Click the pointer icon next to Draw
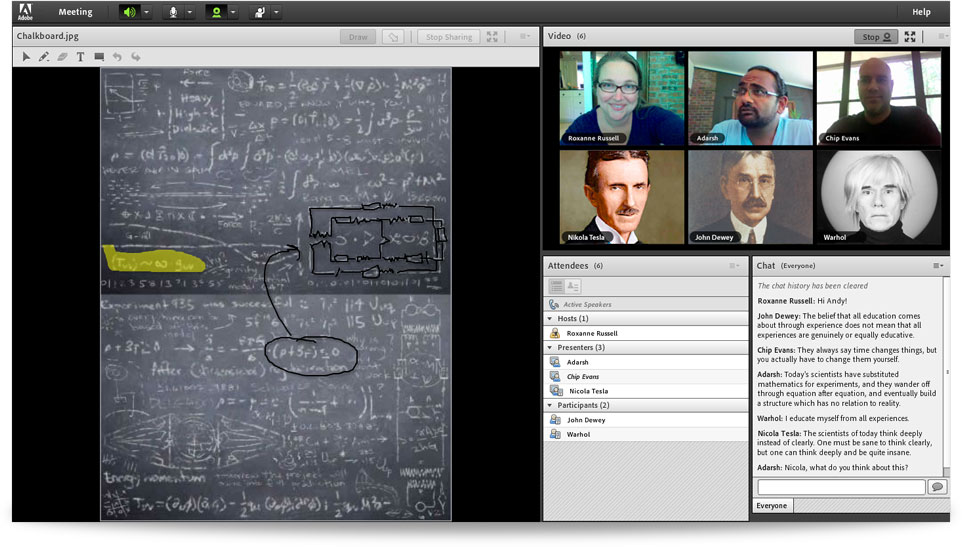Screen dimensions: 962x547 point(393,37)
